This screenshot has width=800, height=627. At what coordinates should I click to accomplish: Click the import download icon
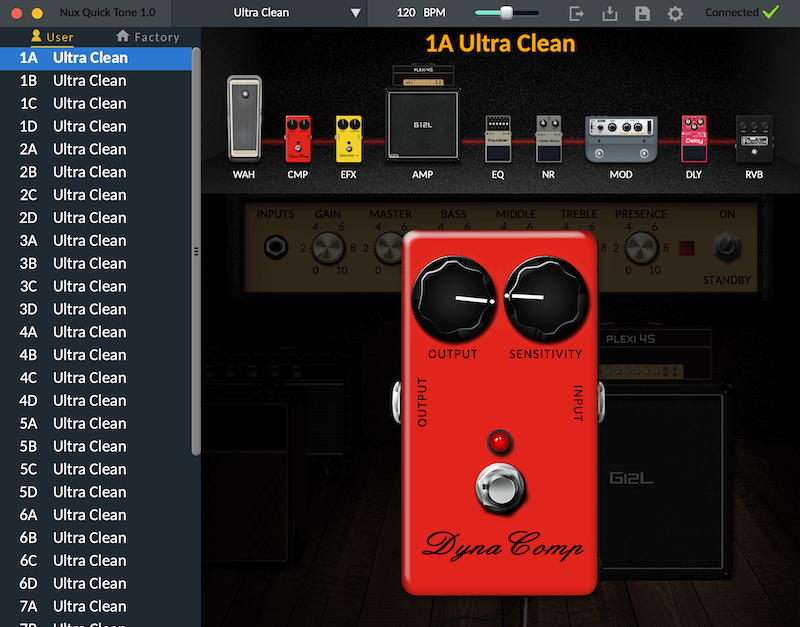(x=610, y=13)
